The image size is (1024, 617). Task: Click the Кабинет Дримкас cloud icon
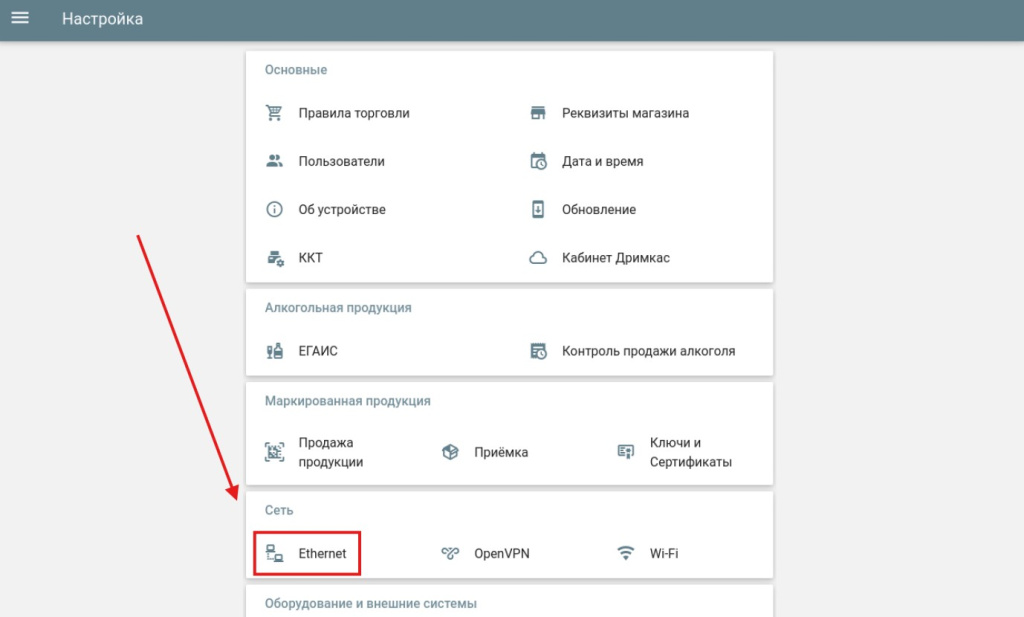coord(539,257)
